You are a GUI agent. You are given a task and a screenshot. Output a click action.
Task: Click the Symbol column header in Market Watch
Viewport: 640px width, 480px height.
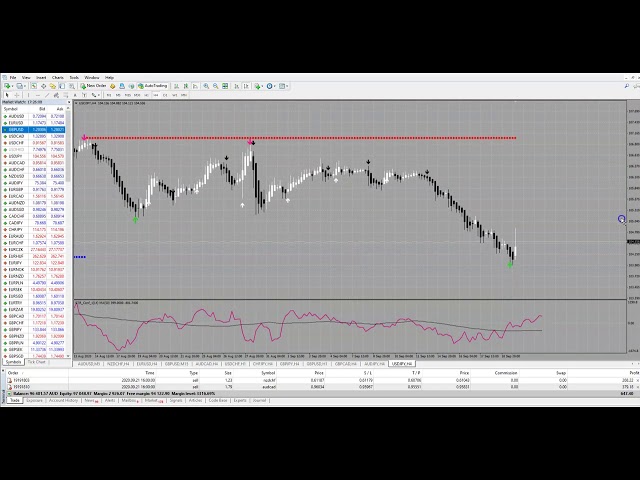(12, 109)
